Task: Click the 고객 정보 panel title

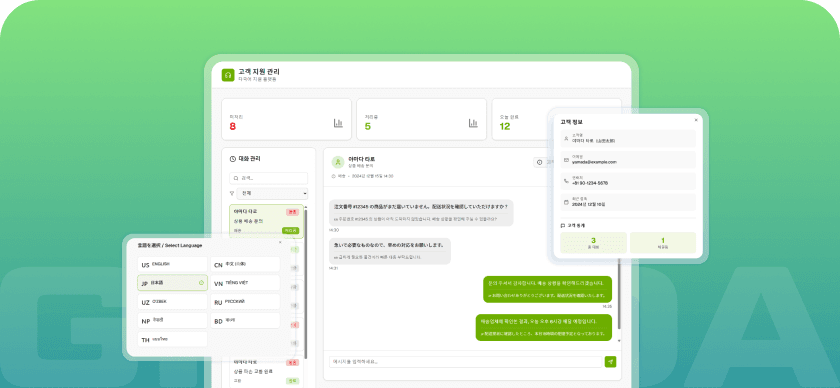Action: pyautogui.click(x=571, y=122)
